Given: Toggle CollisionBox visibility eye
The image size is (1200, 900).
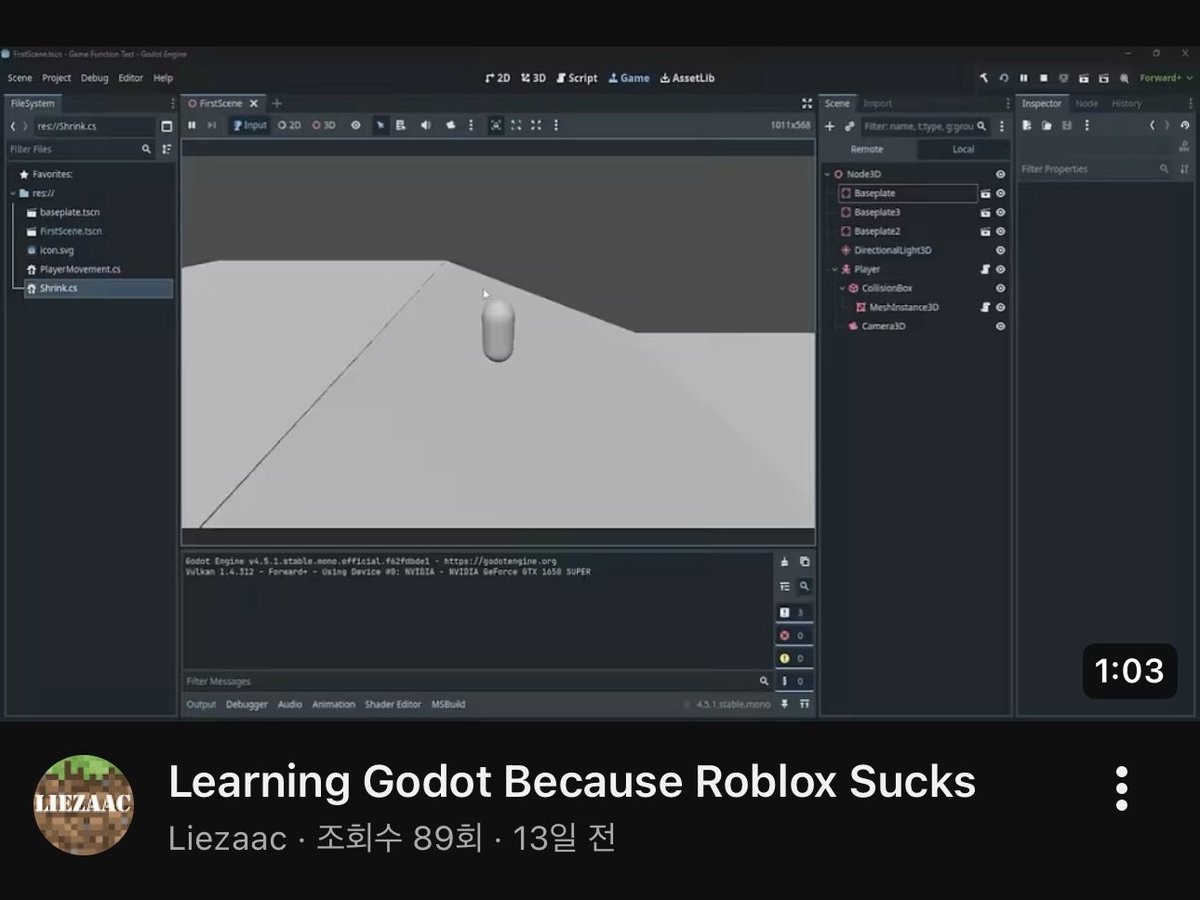Looking at the screenshot, I should [1000, 288].
